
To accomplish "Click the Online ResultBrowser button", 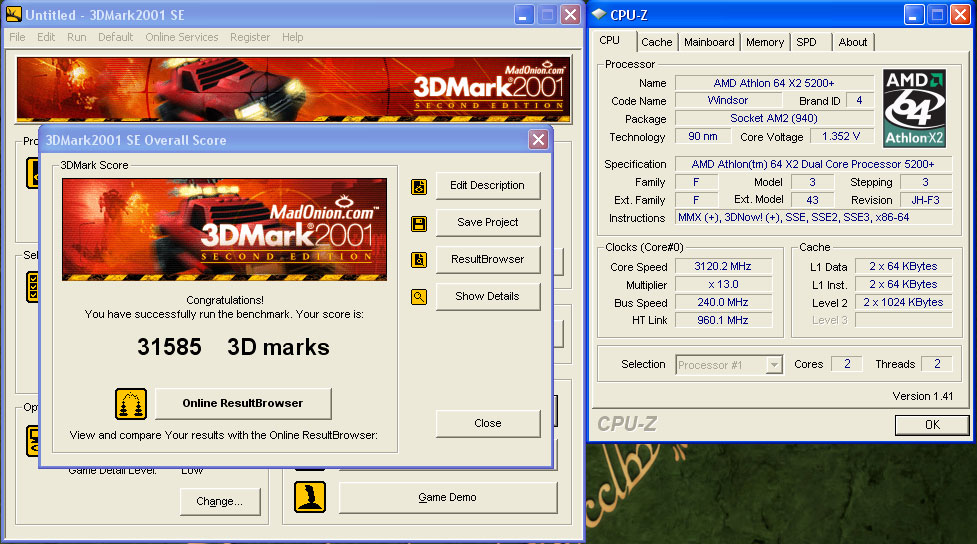I will tap(243, 403).
